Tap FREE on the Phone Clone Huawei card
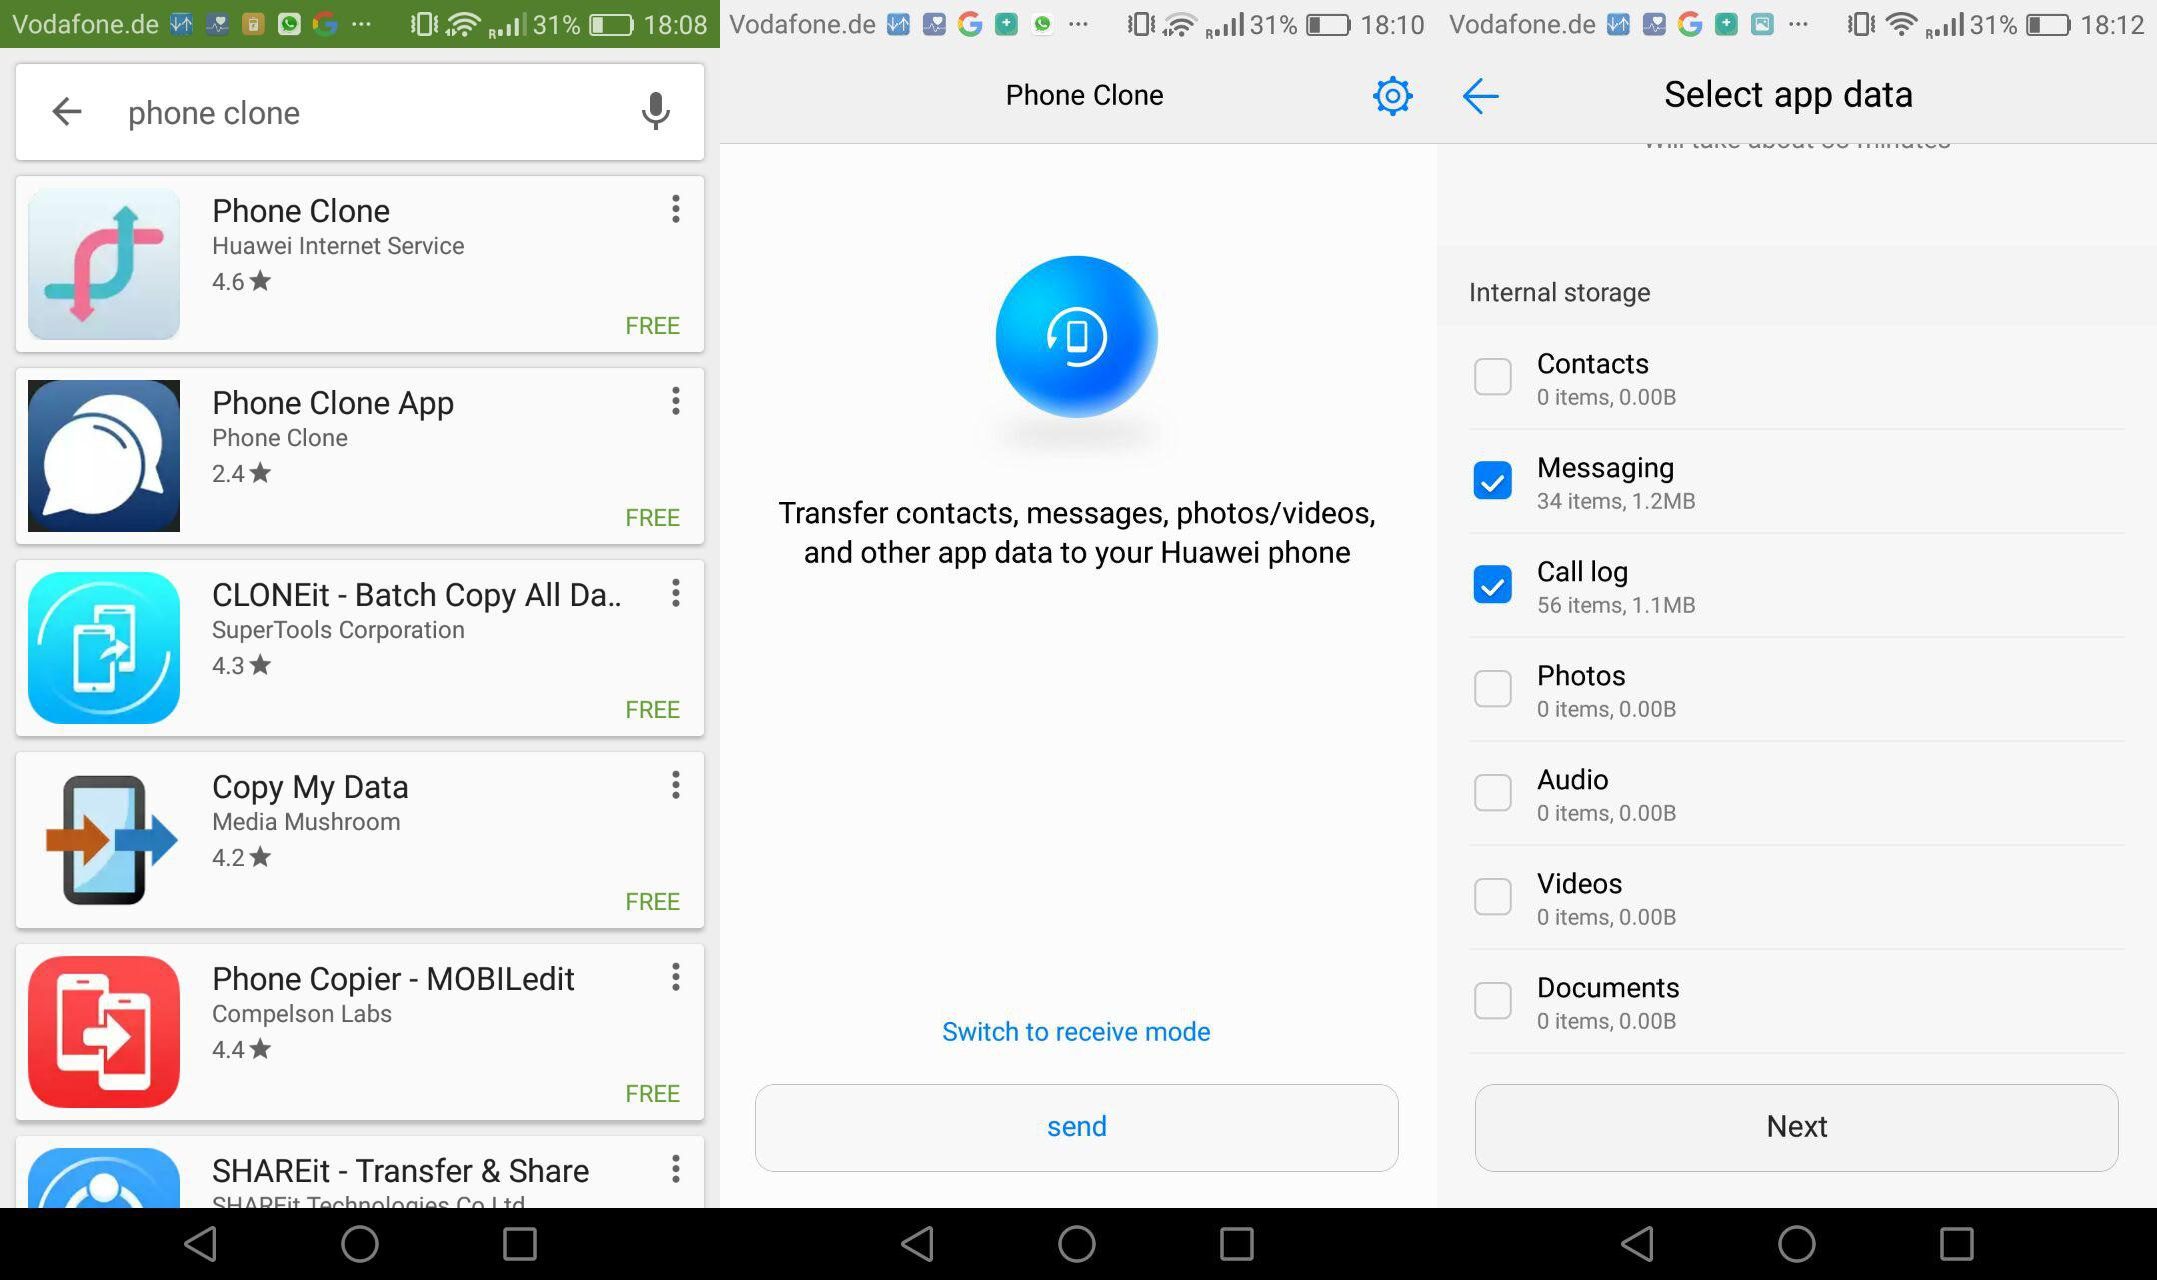This screenshot has width=2157, height=1280. click(652, 326)
